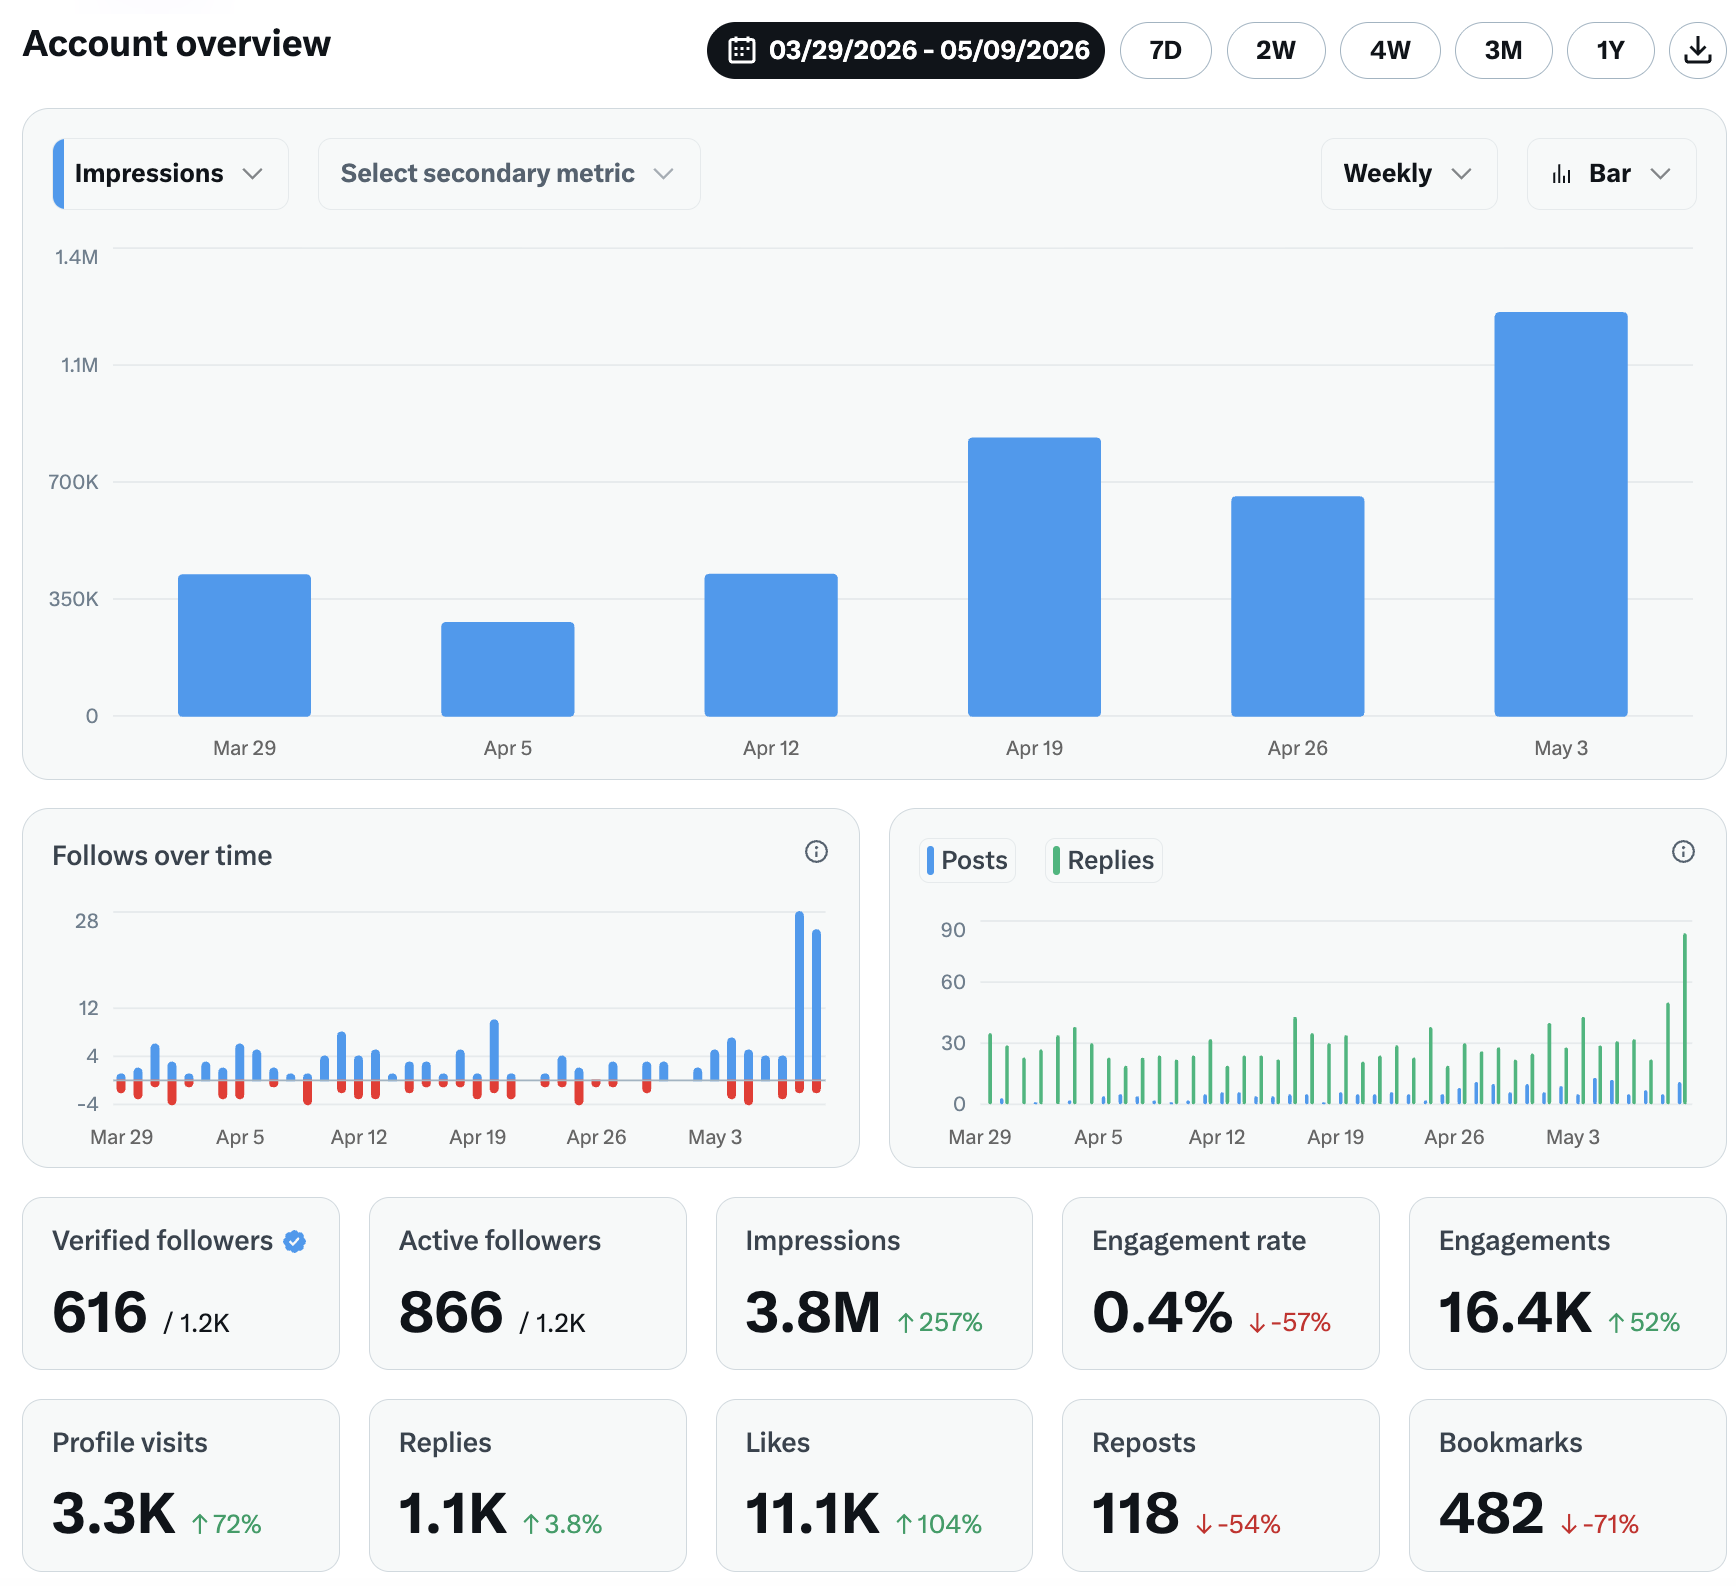Click the May 3 impressions bar

pyautogui.click(x=1561, y=514)
